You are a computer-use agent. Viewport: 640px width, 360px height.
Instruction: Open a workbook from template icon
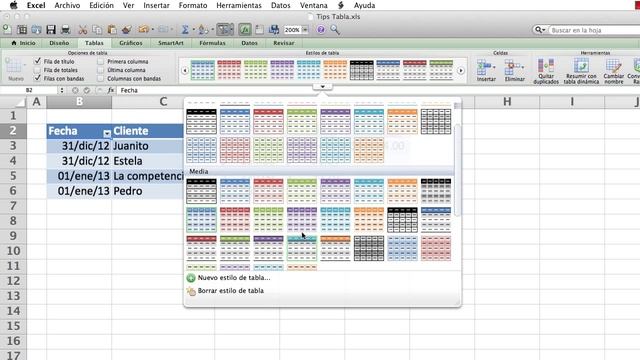pos(22,29)
